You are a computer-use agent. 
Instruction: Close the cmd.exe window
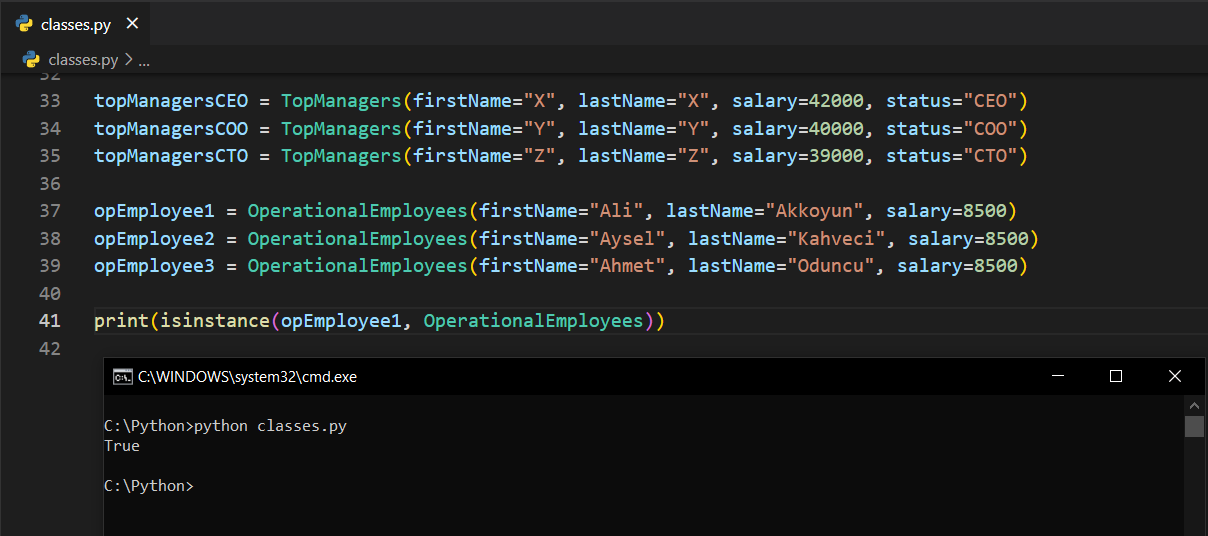pyautogui.click(x=1175, y=376)
